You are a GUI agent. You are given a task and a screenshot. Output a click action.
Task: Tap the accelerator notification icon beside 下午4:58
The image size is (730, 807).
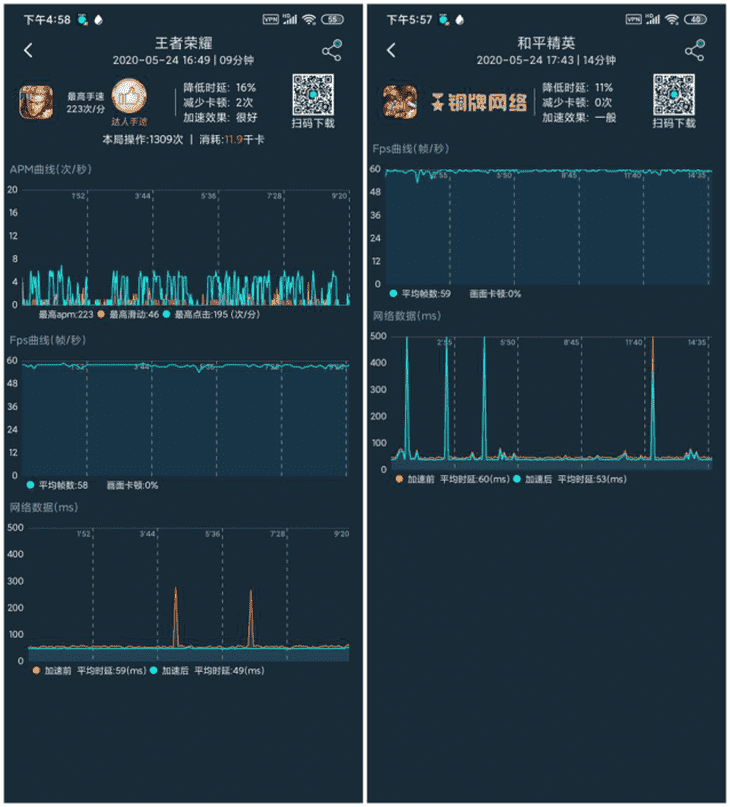point(82,20)
